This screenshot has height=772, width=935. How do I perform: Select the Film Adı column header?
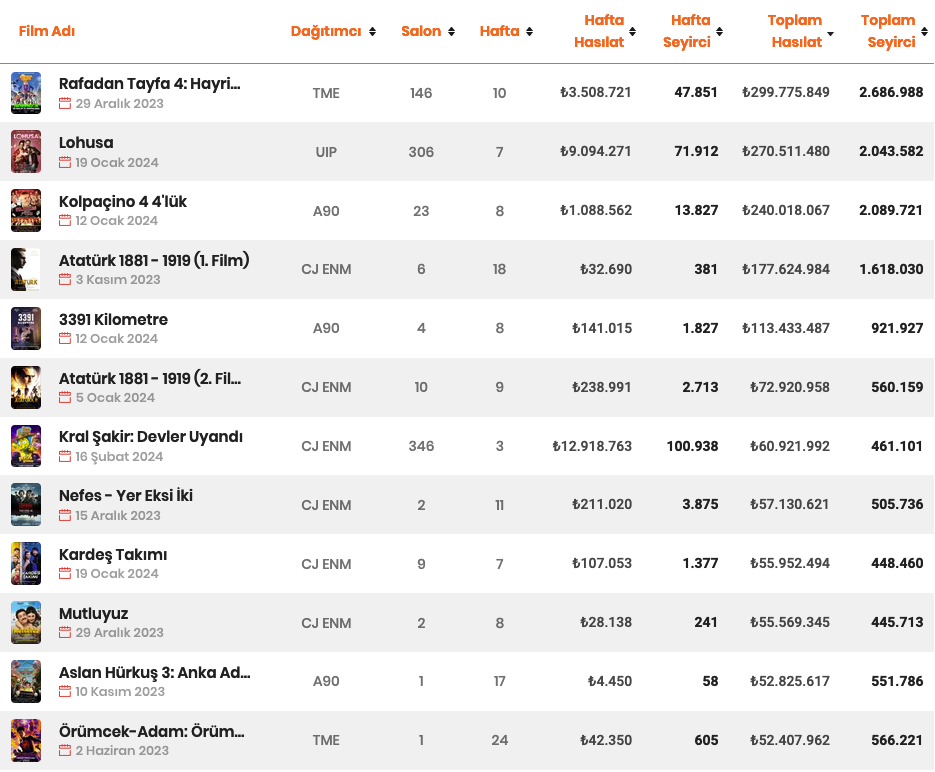(47, 31)
